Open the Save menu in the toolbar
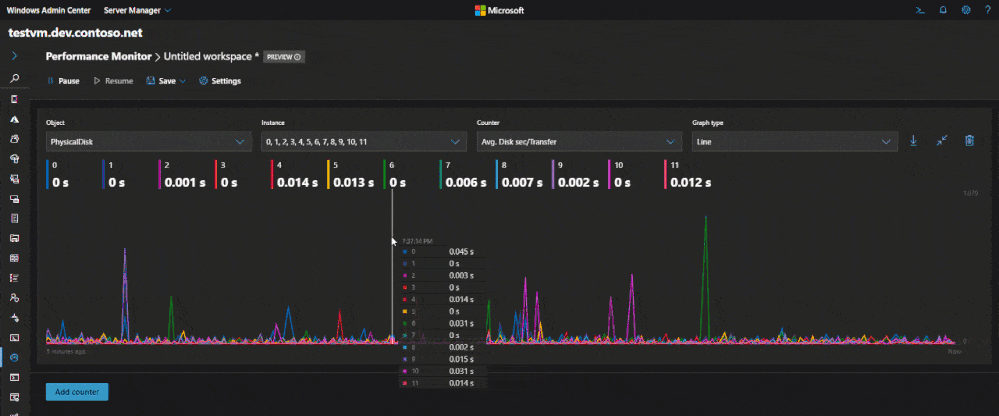 pyautogui.click(x=166, y=81)
